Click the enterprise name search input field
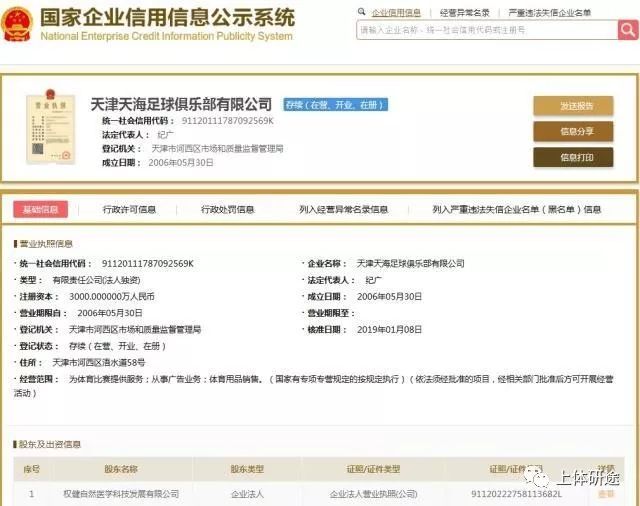The image size is (640, 506). click(x=486, y=30)
